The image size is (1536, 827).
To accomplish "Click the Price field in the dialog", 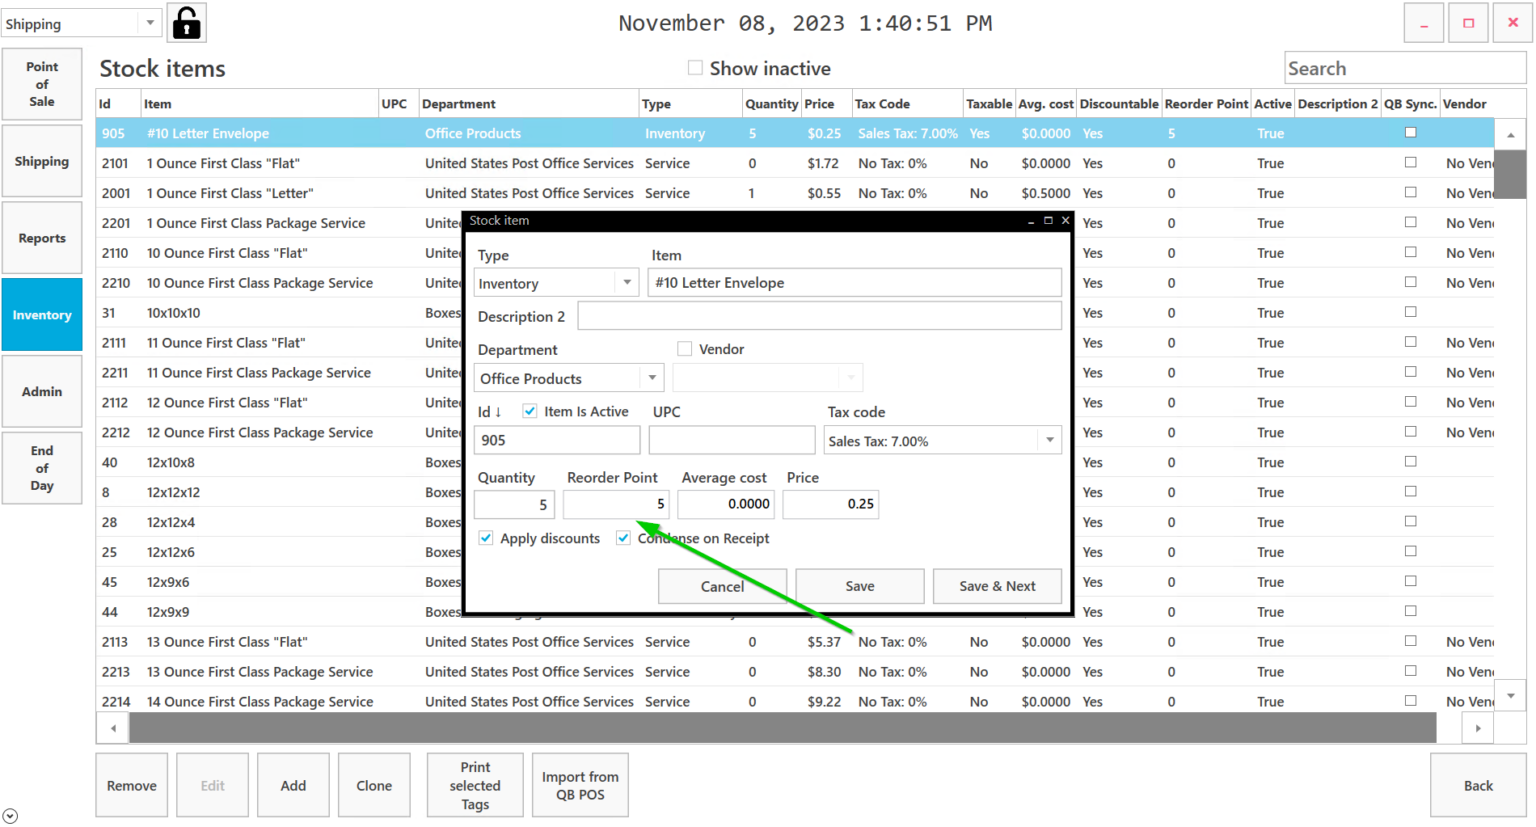I will [x=830, y=504].
